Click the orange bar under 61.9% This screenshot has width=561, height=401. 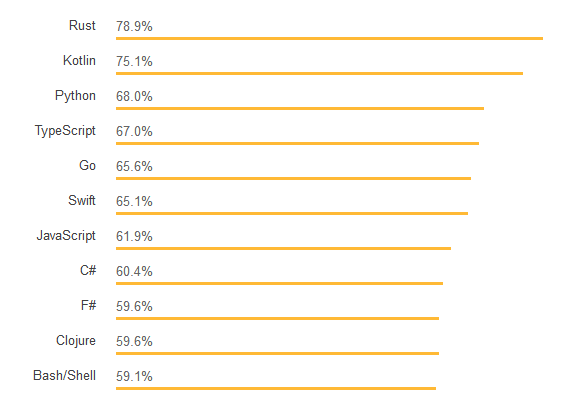click(283, 248)
